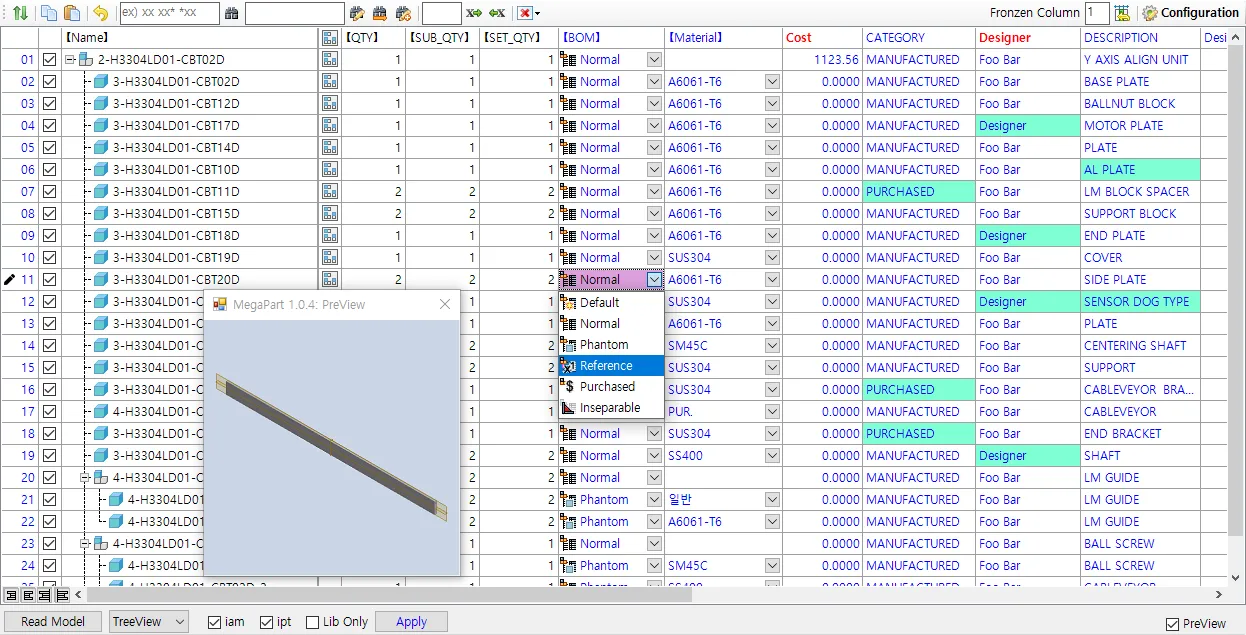Screen dimensions: 1246x635
Task: Choose Phantom from the open BOM list
Action: (611, 344)
